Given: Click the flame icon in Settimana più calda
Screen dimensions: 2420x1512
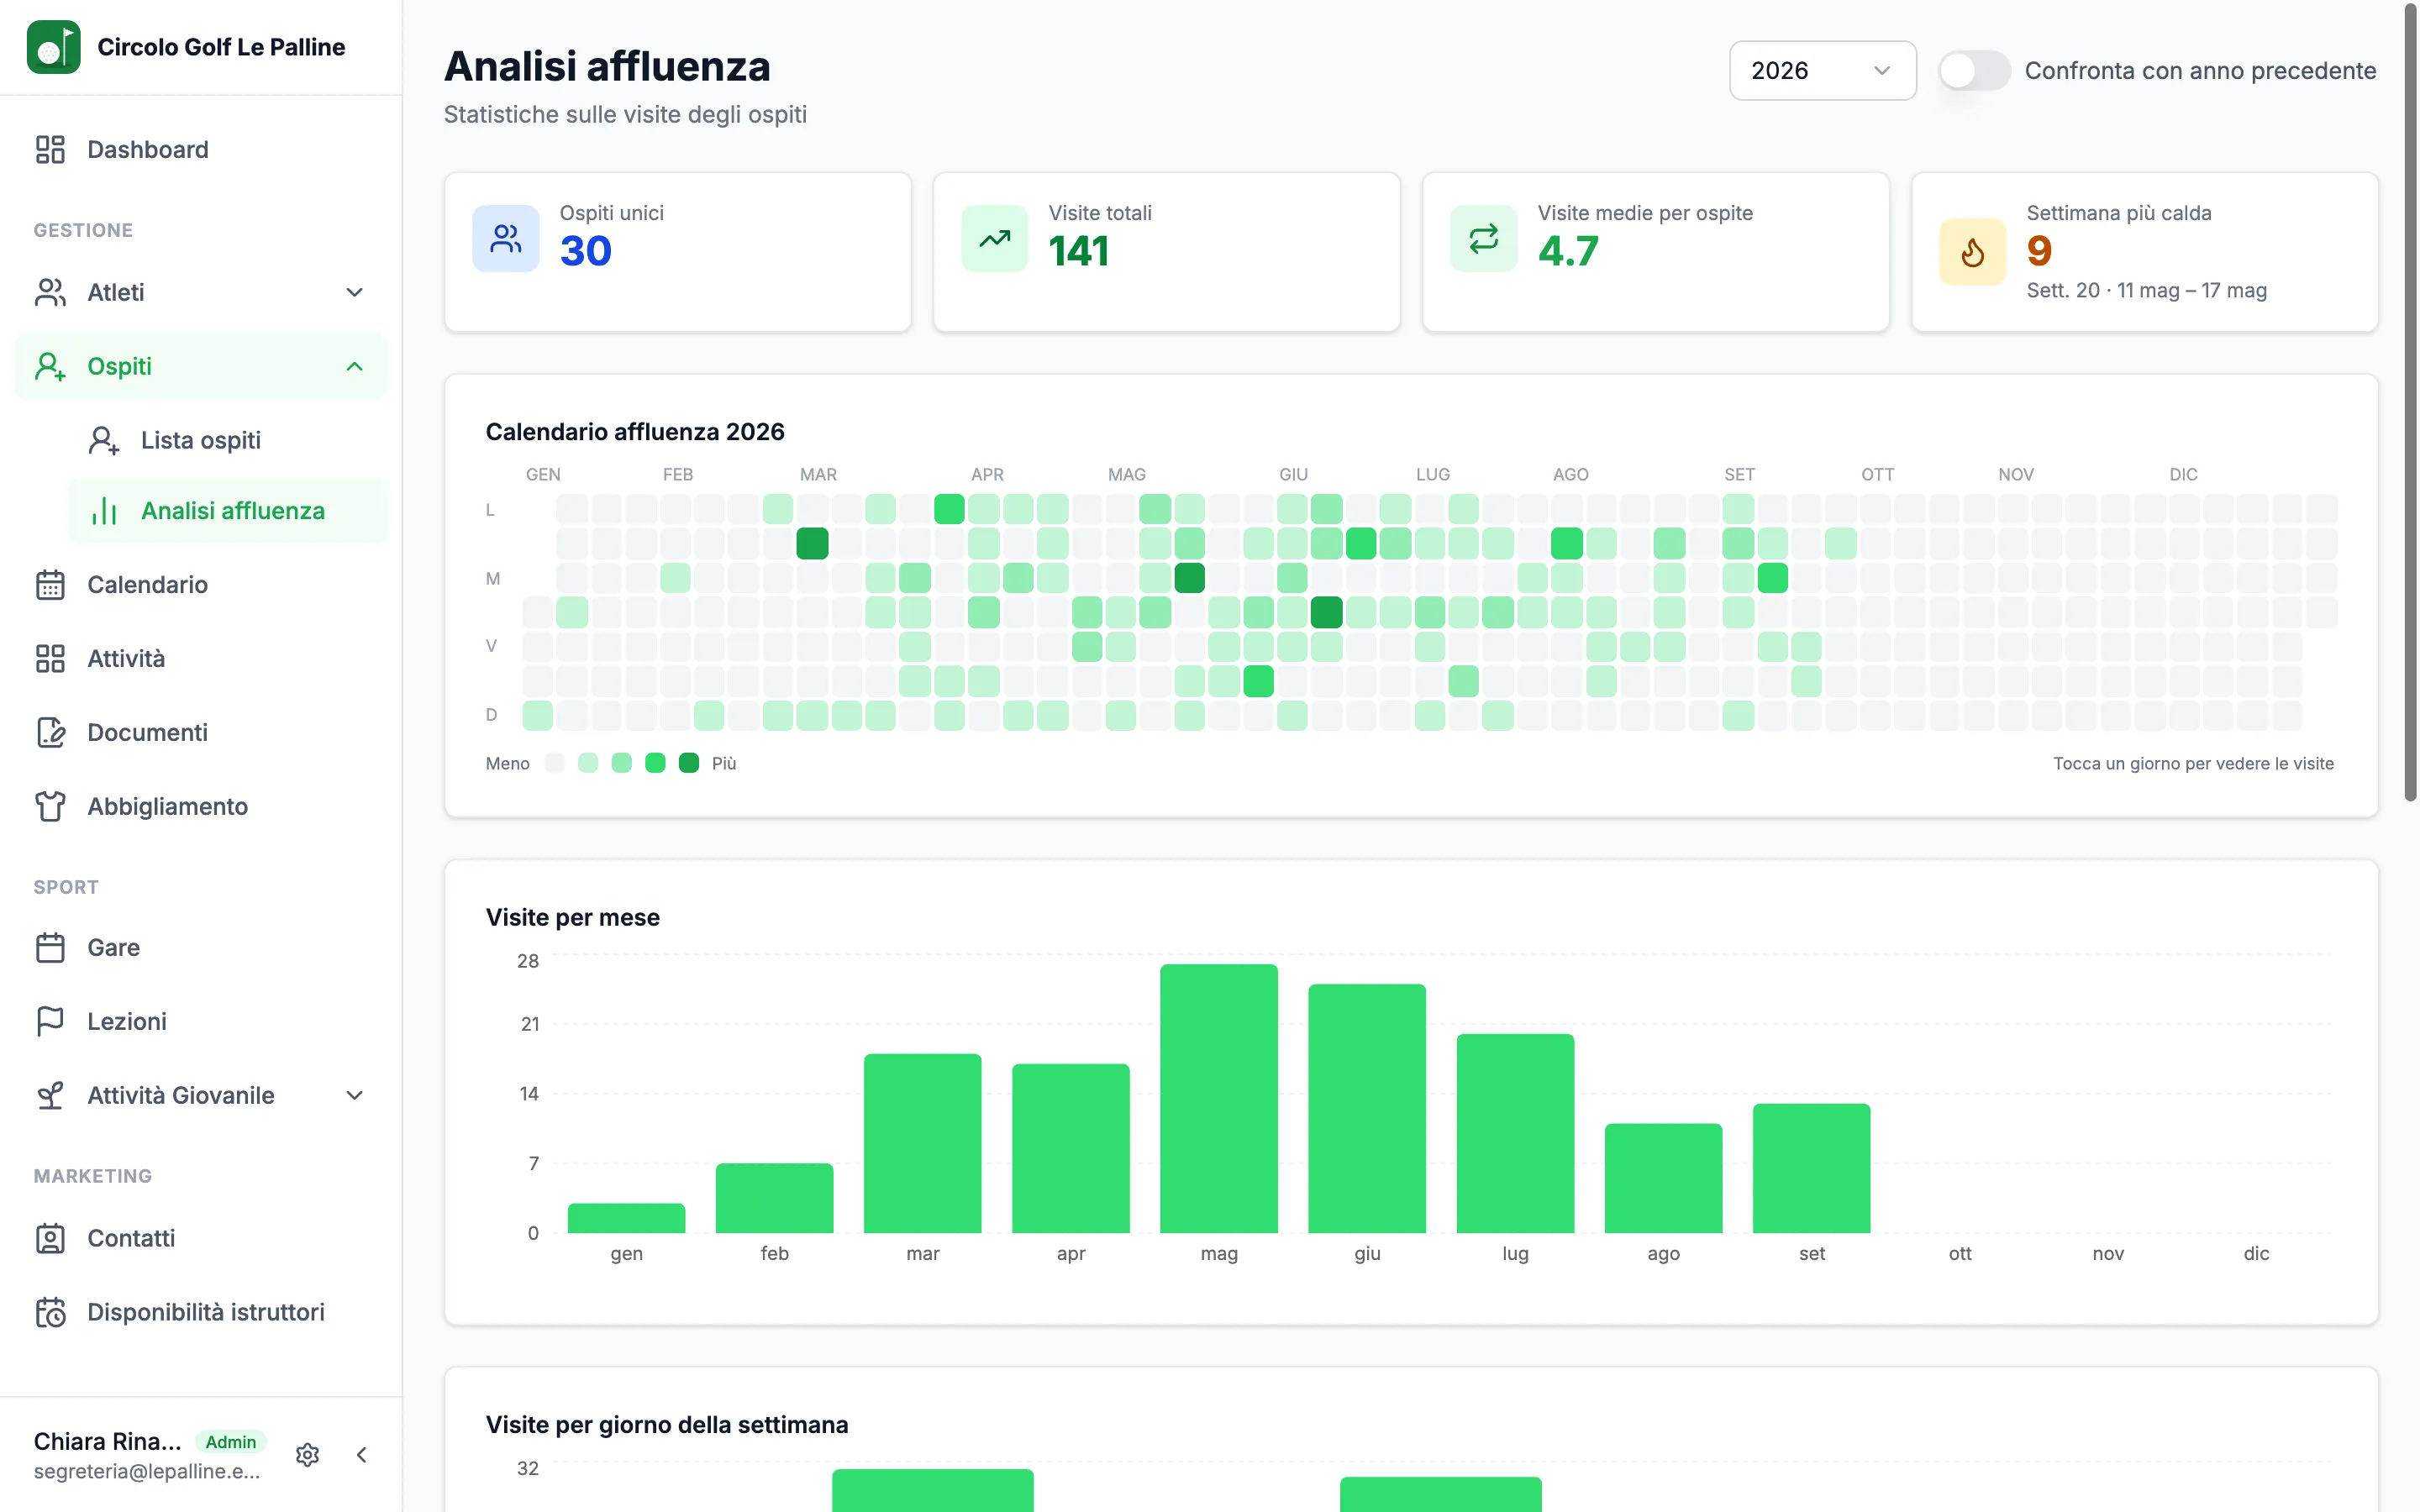Looking at the screenshot, I should 1972,252.
